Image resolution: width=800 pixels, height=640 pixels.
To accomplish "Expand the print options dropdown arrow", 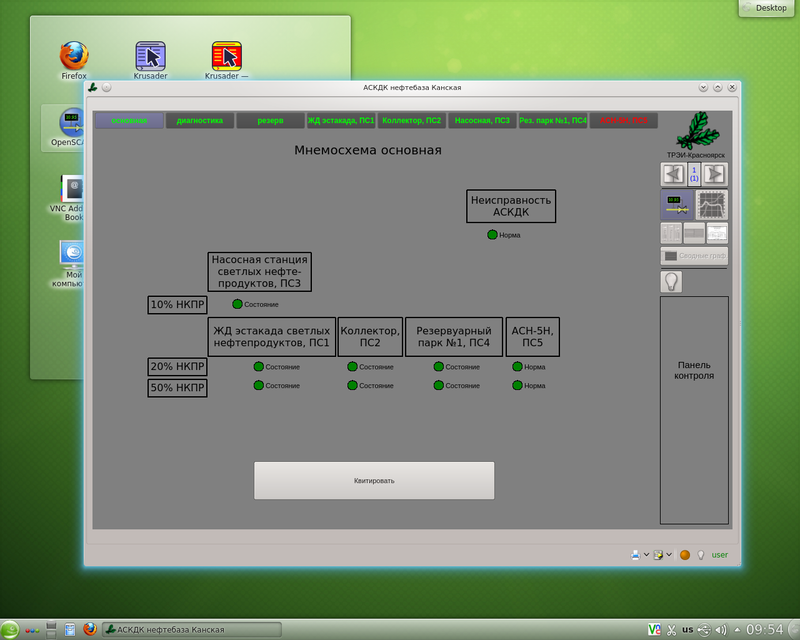I will click(x=646, y=554).
